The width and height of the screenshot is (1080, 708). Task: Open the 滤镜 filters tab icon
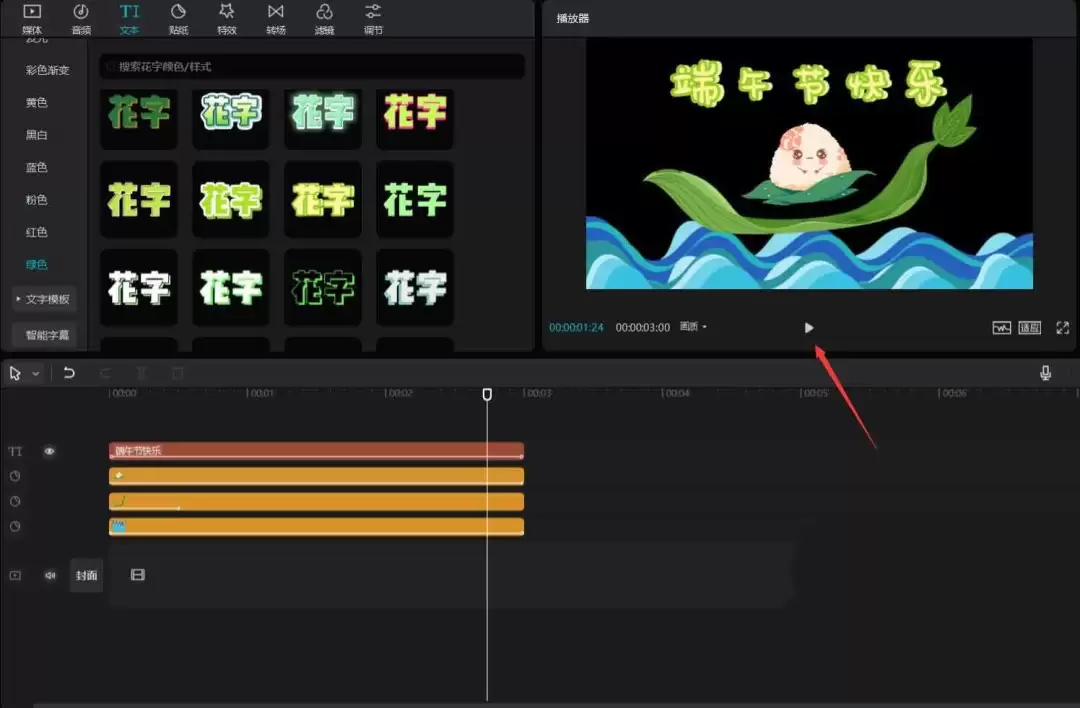pos(324,12)
